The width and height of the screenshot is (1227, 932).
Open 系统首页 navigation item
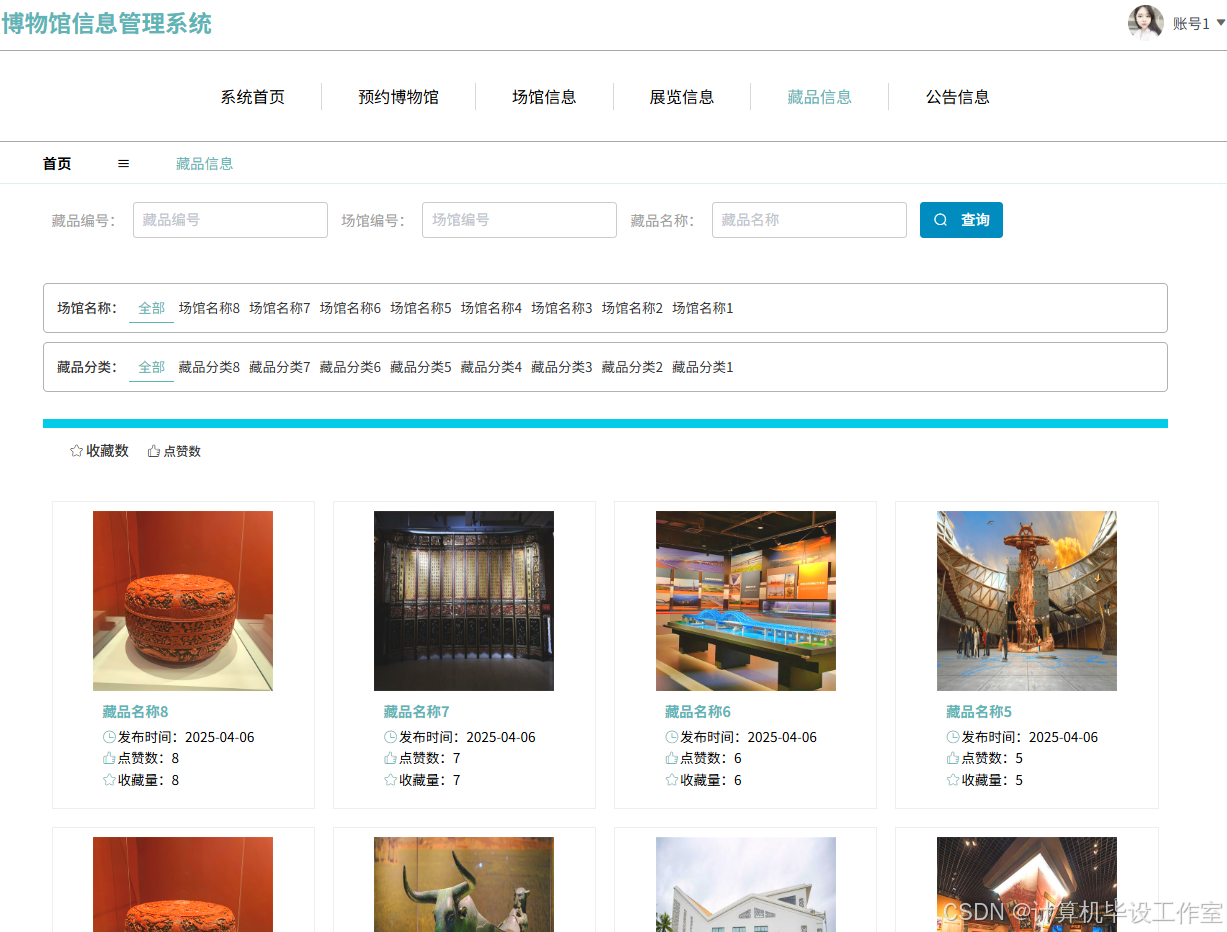tap(253, 97)
